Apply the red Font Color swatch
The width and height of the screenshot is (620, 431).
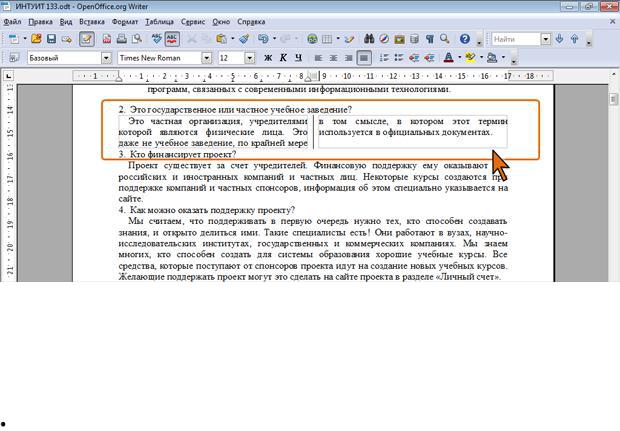[x=449, y=58]
